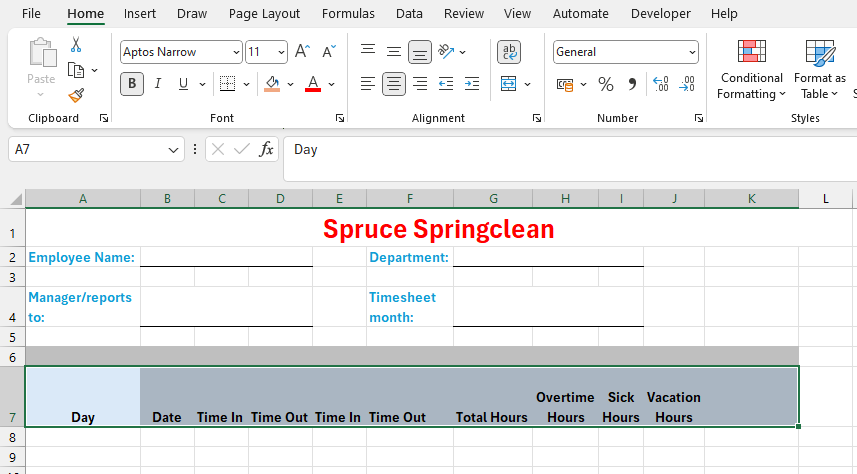Click the Cut scissors icon
This screenshot has height=474, width=857.
pyautogui.click(x=76, y=45)
